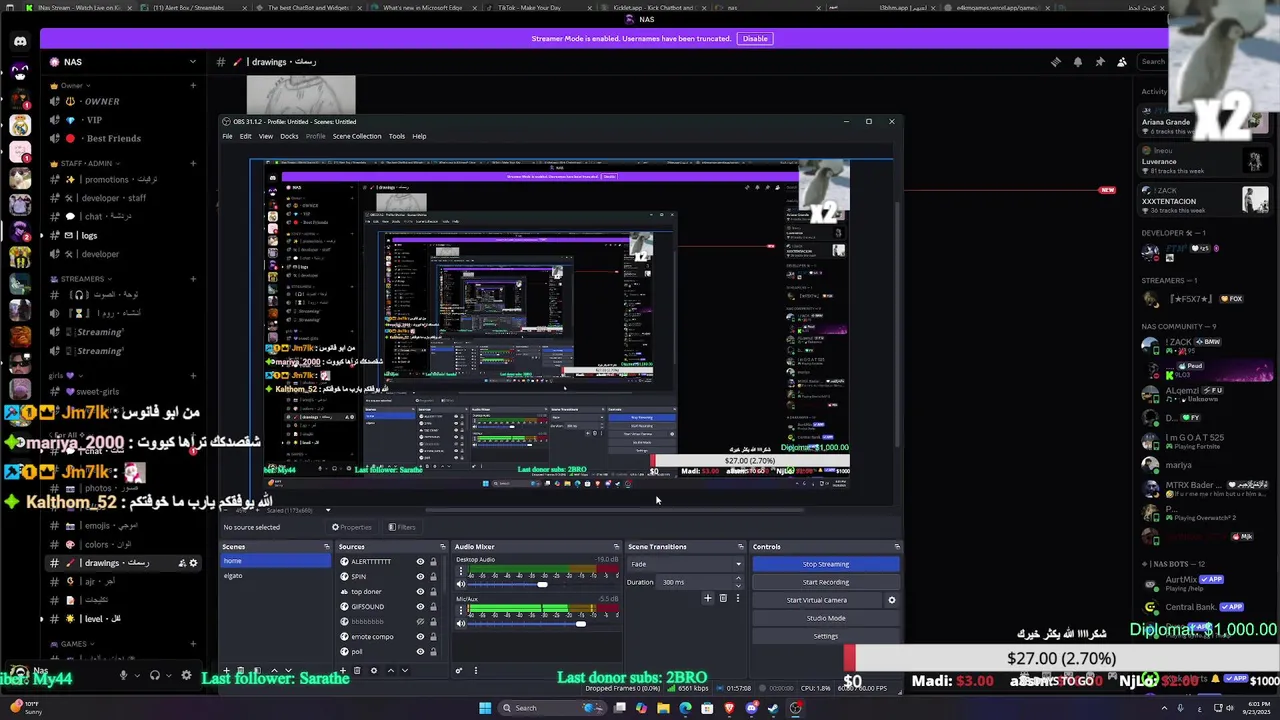Select the elgato scene
Image resolution: width=1280 pixels, height=720 pixels.
[274, 576]
